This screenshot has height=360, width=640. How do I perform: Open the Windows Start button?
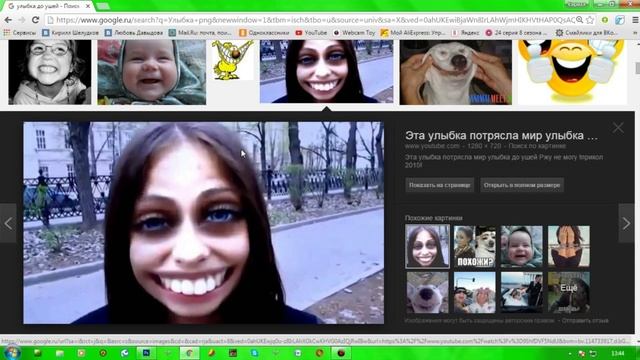pos(11,353)
